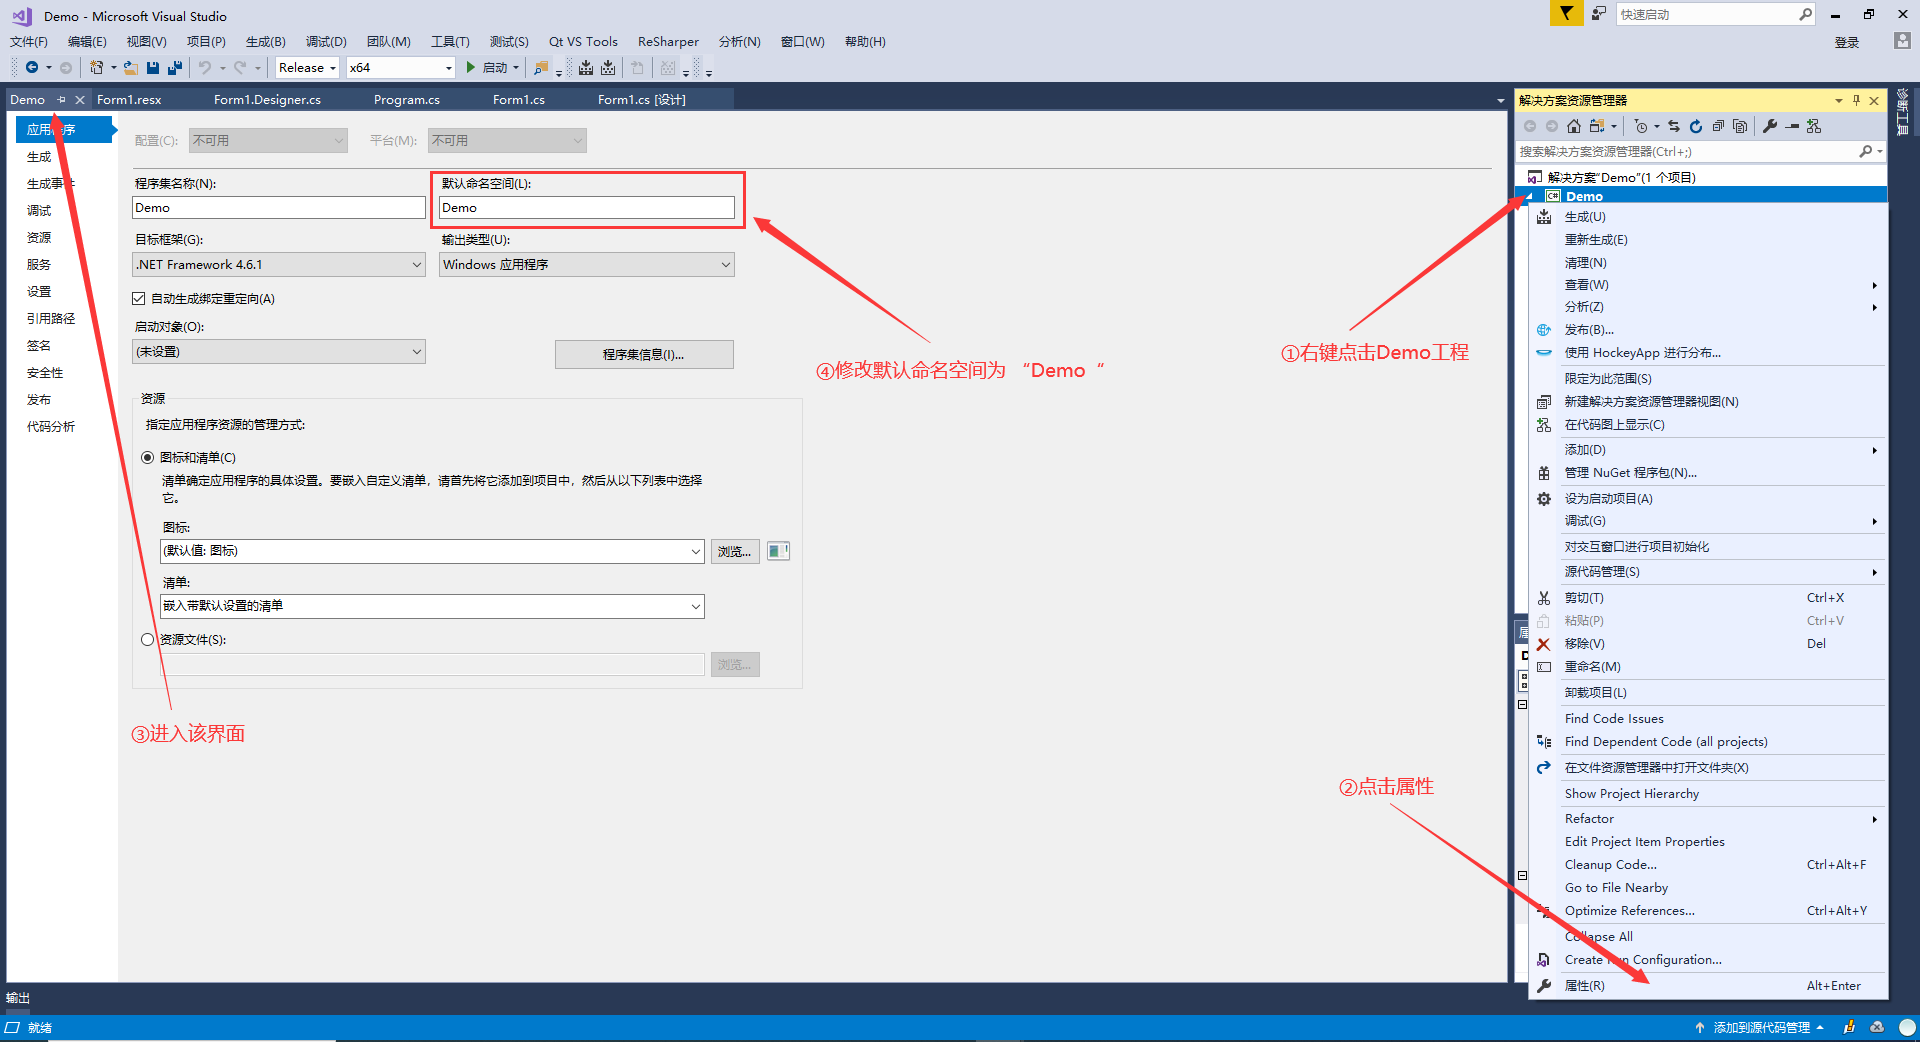Open the Release configuration dropdown
This screenshot has width=1920, height=1042.
307,68
